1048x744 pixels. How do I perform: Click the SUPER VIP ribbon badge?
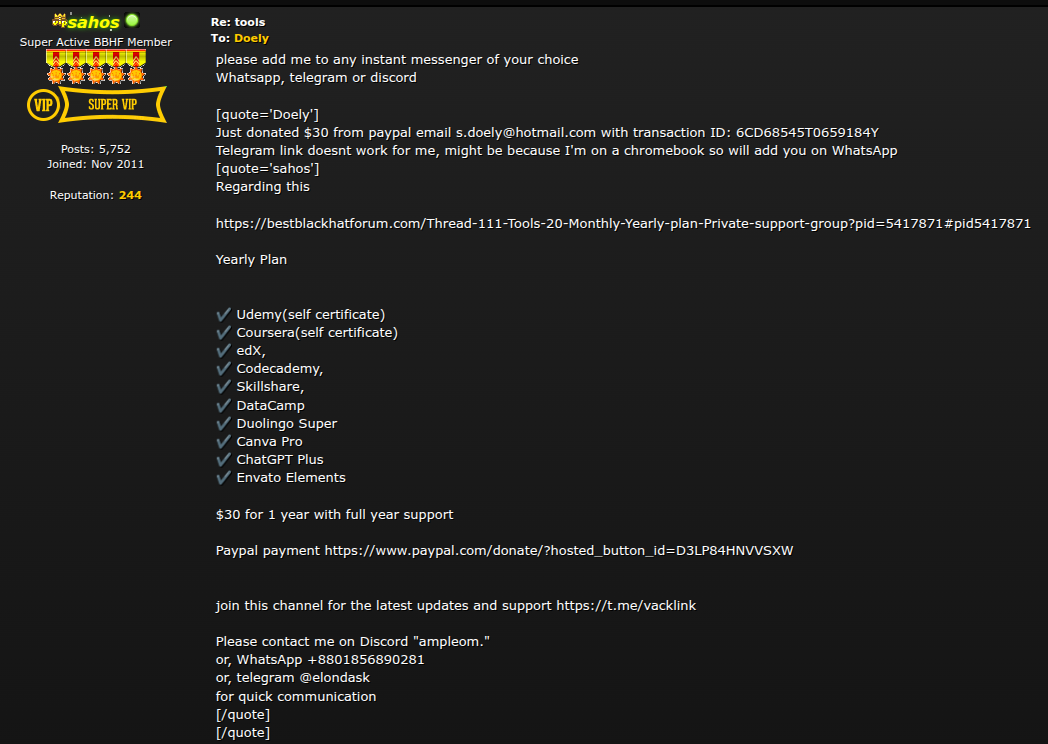pyautogui.click(x=112, y=104)
